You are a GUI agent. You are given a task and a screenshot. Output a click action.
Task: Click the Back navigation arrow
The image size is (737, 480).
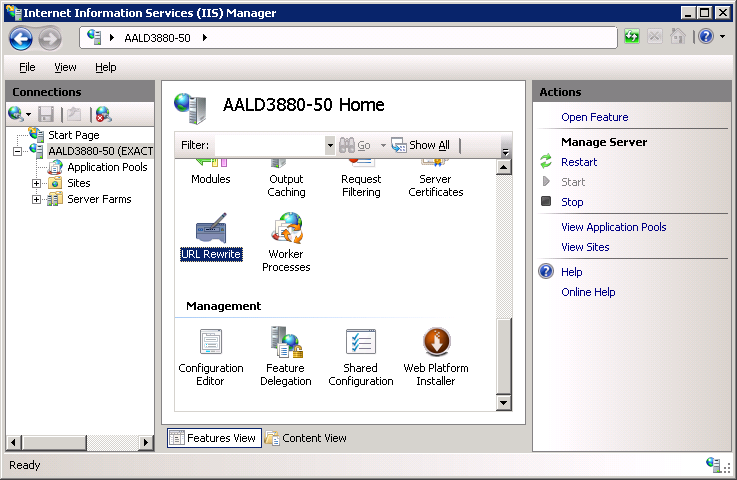click(21, 38)
